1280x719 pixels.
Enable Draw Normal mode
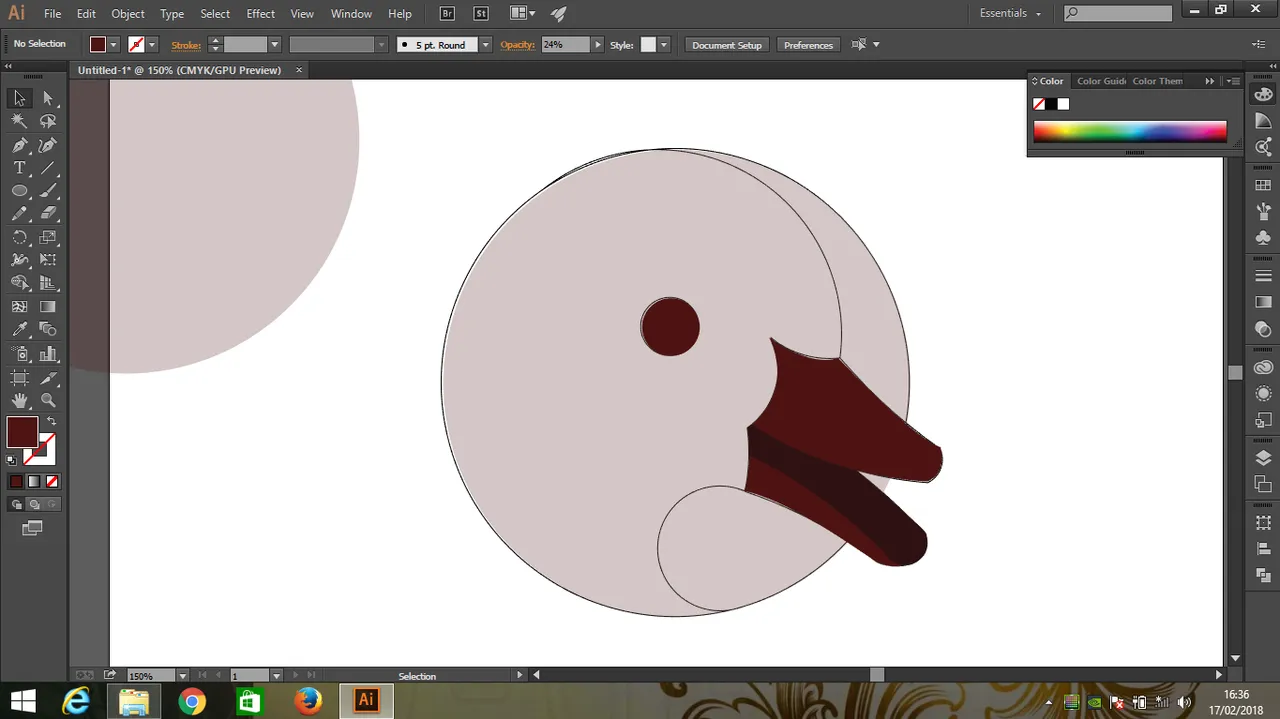point(17,505)
